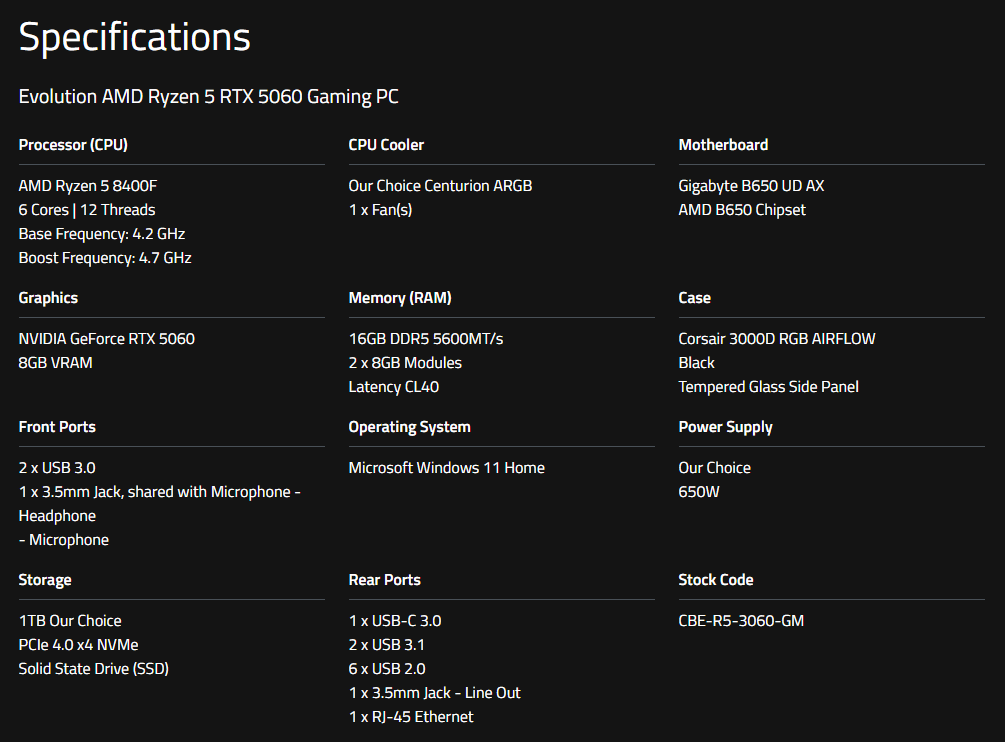This screenshot has width=1005, height=742.
Task: Click the 650W power supply value
Action: click(699, 492)
